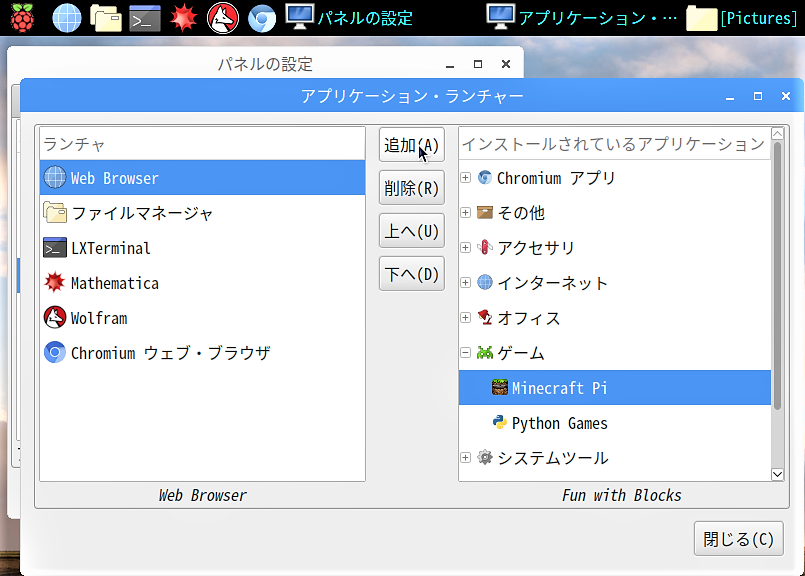Click the Chromium アプリ category icon
The height and width of the screenshot is (576, 805).
[x=485, y=178]
